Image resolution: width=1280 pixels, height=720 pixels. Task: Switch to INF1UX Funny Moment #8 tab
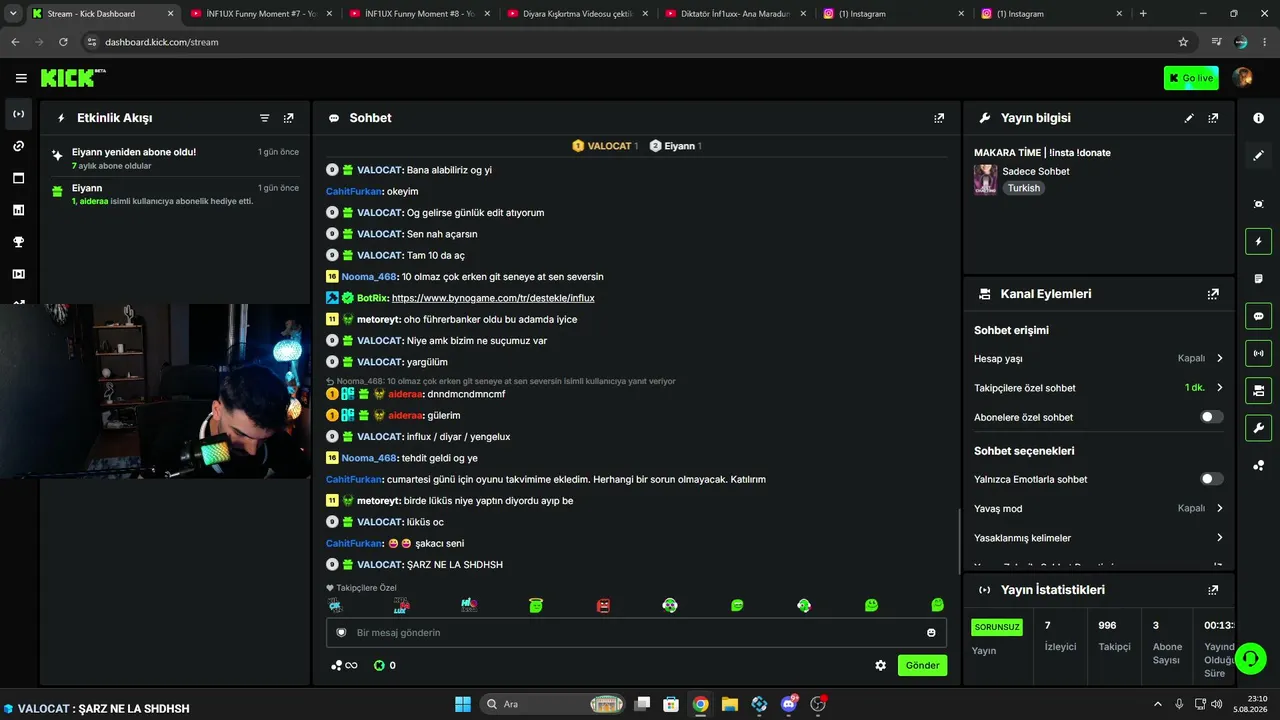(x=420, y=14)
